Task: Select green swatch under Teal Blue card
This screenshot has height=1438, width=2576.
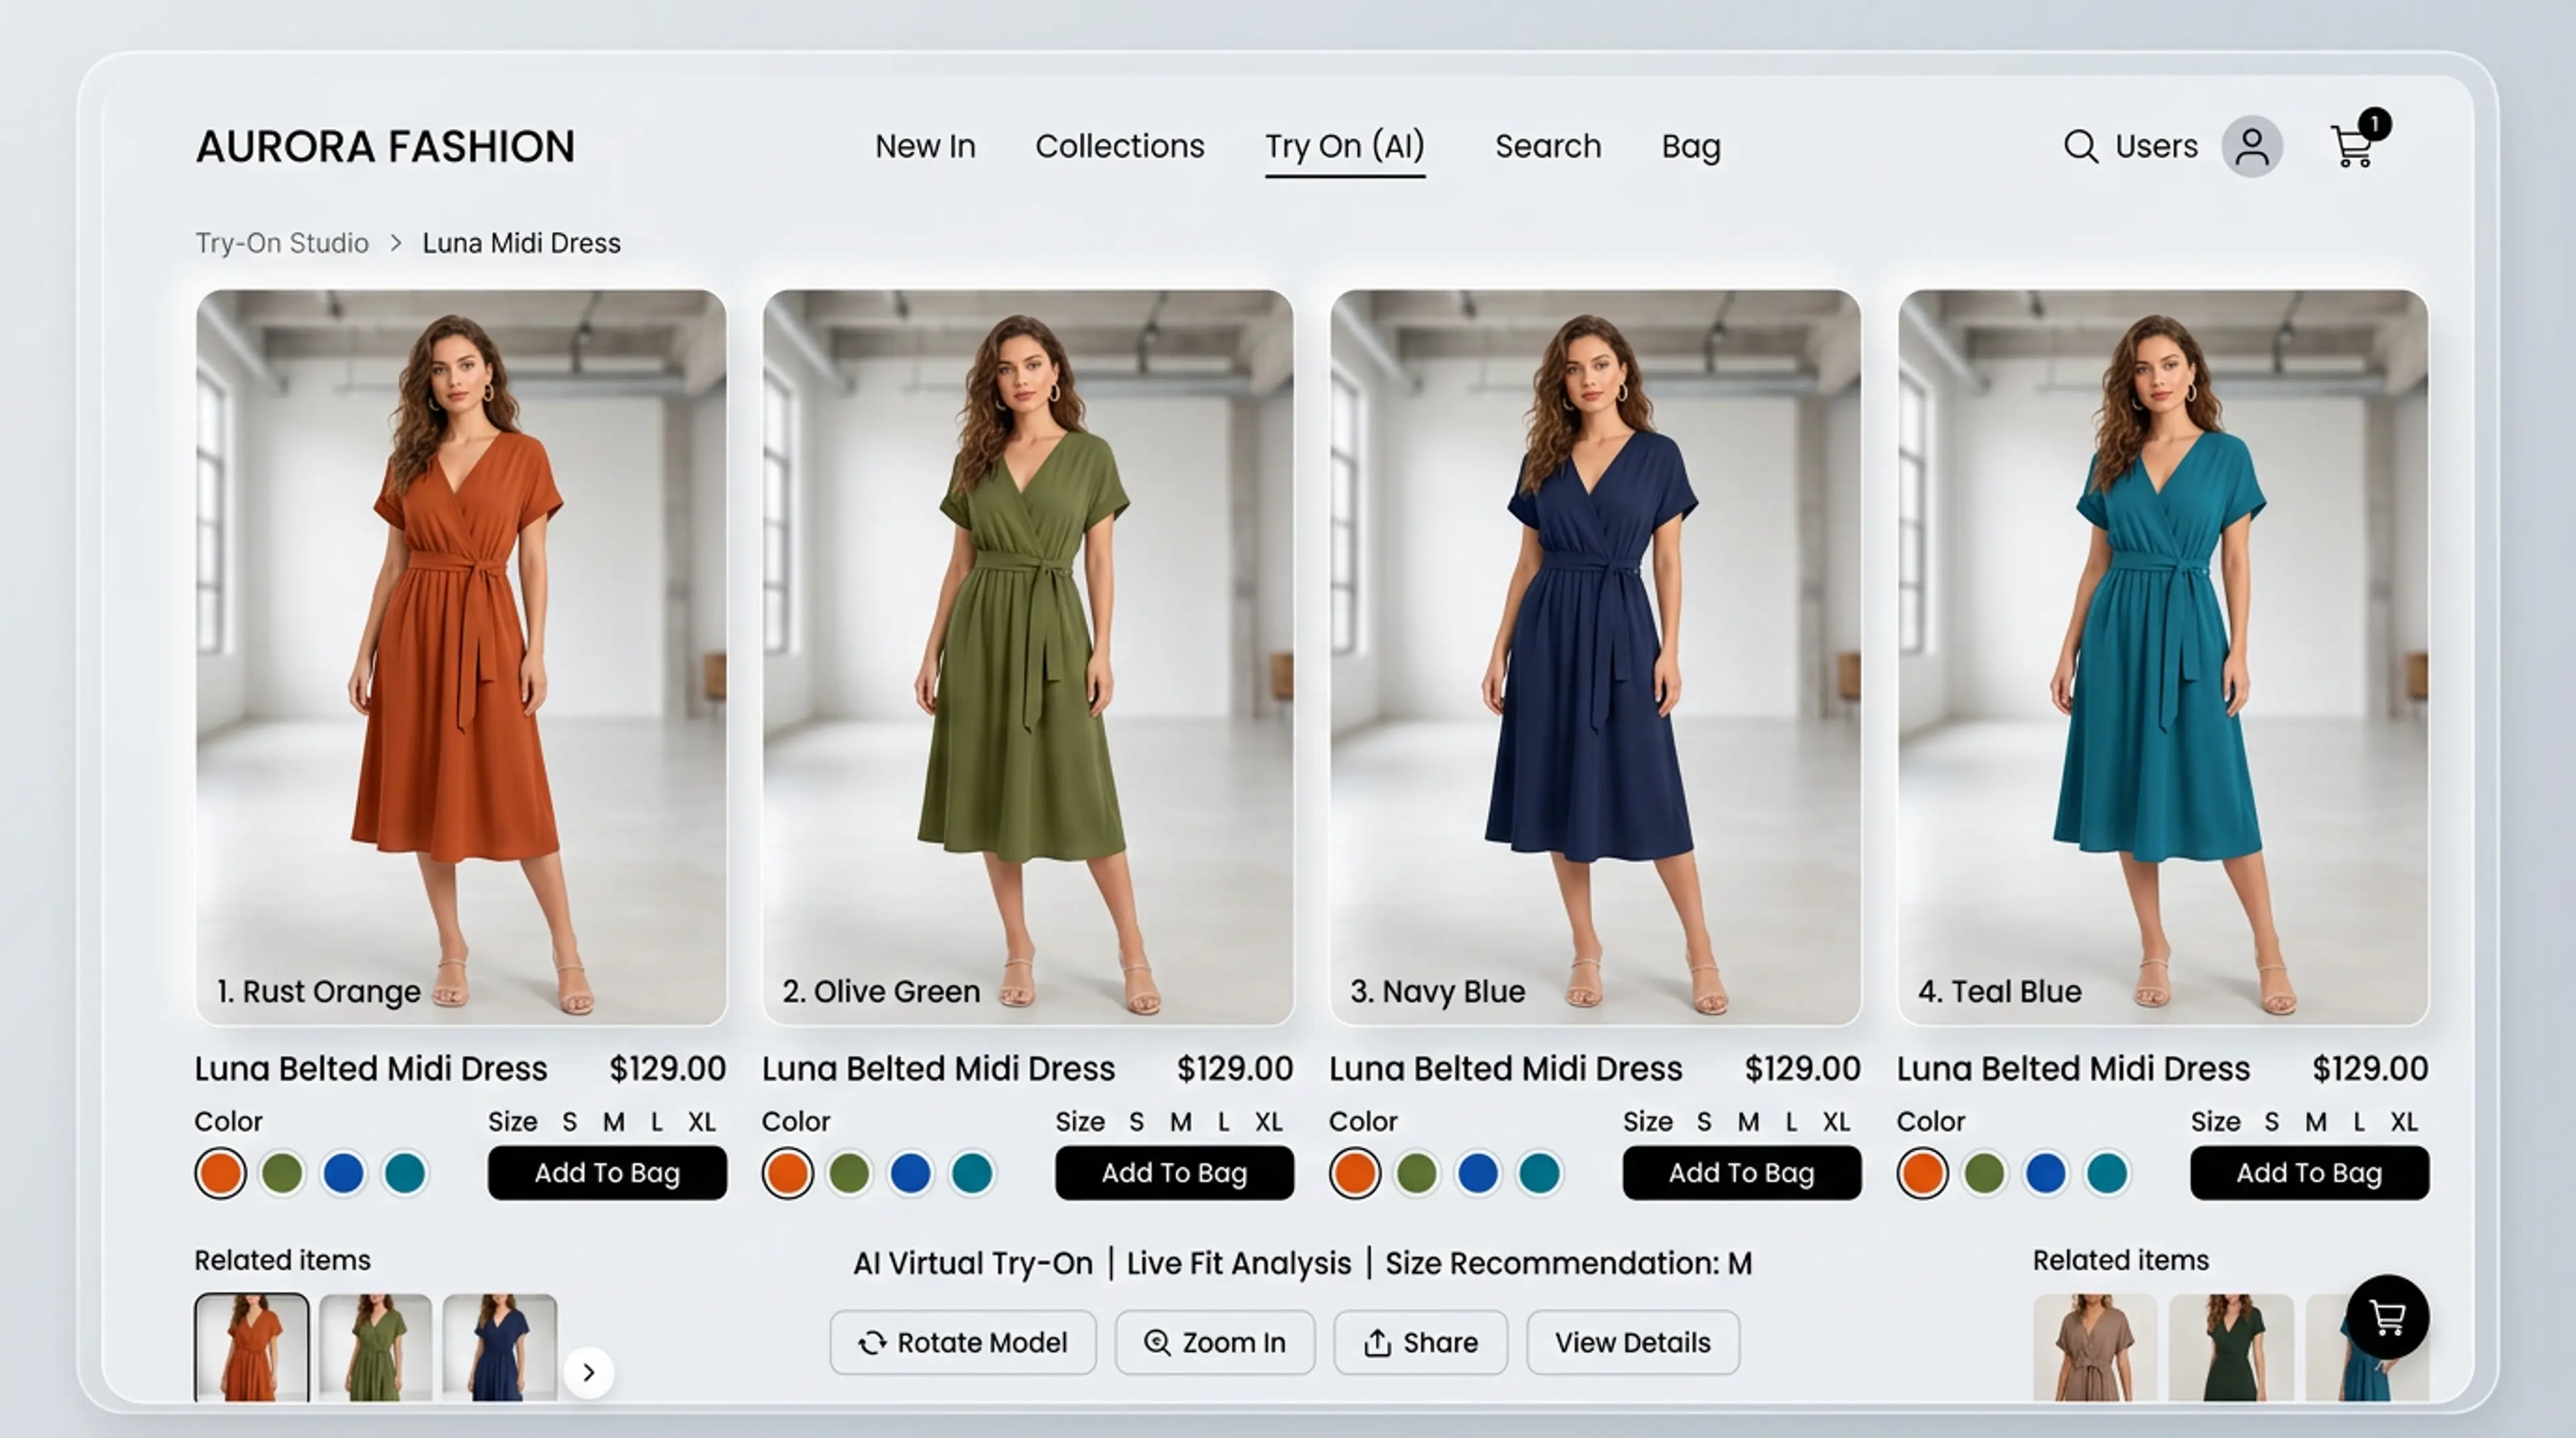Action: pos(1984,1173)
